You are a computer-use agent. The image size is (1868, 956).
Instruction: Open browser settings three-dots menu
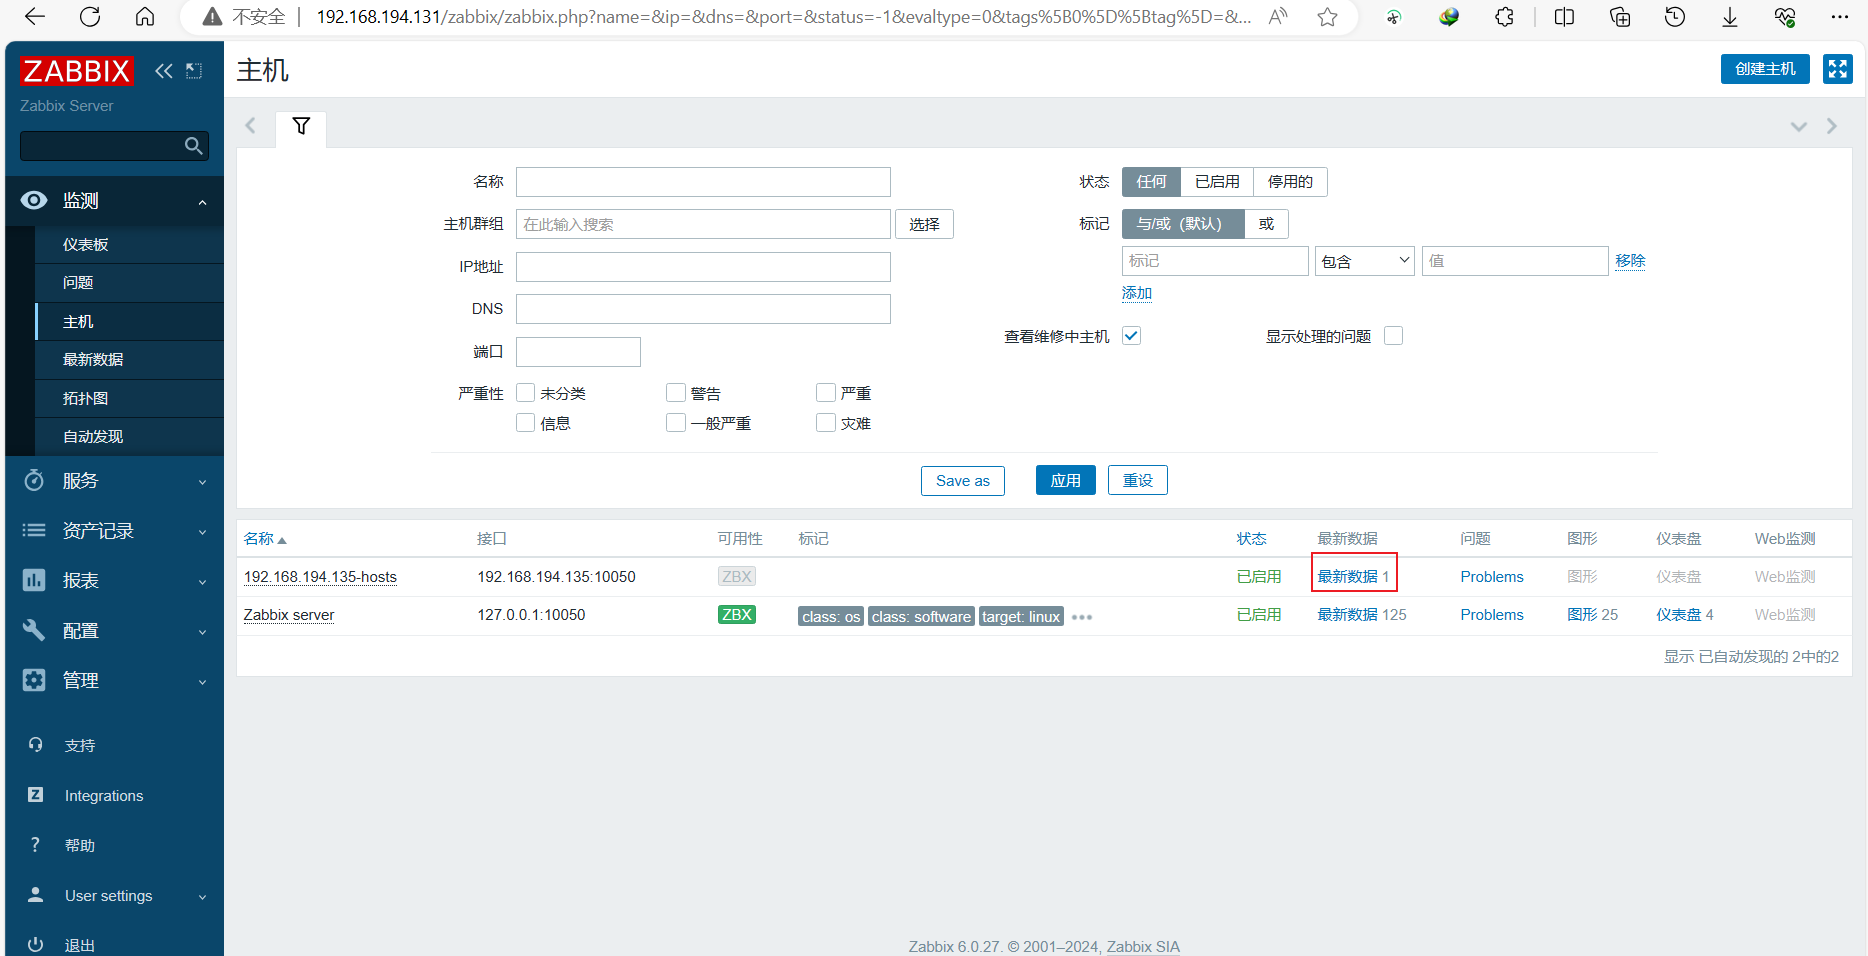point(1840,17)
